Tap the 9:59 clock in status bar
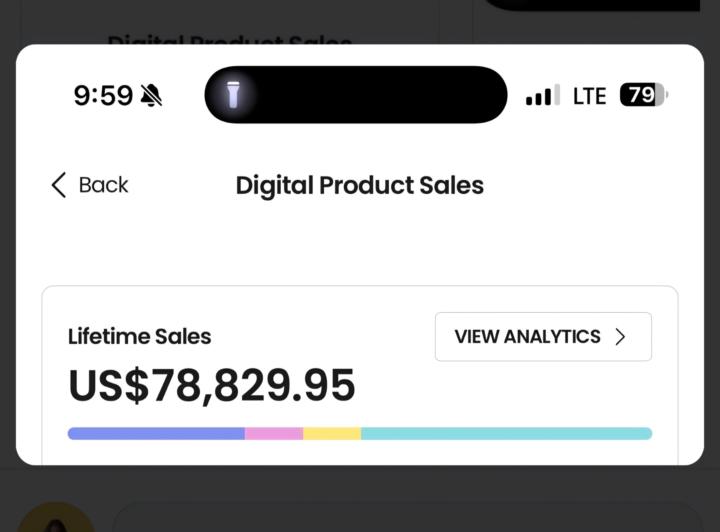Screen dimensions: 720x532 tap(103, 96)
